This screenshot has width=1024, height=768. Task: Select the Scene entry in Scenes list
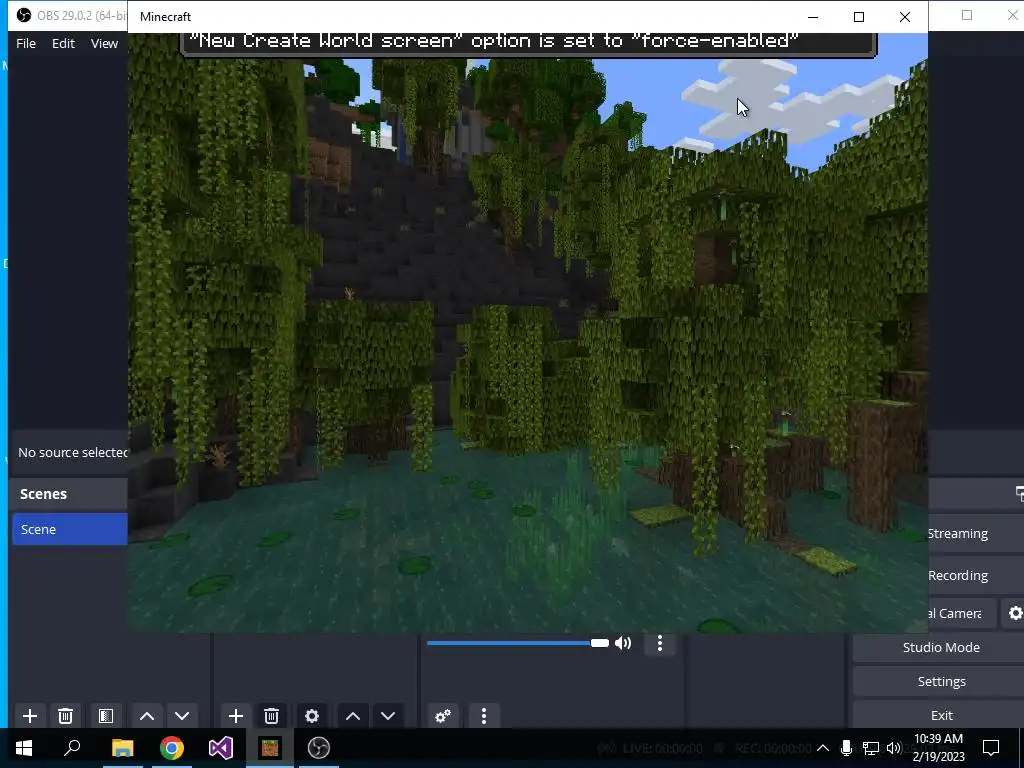point(70,529)
